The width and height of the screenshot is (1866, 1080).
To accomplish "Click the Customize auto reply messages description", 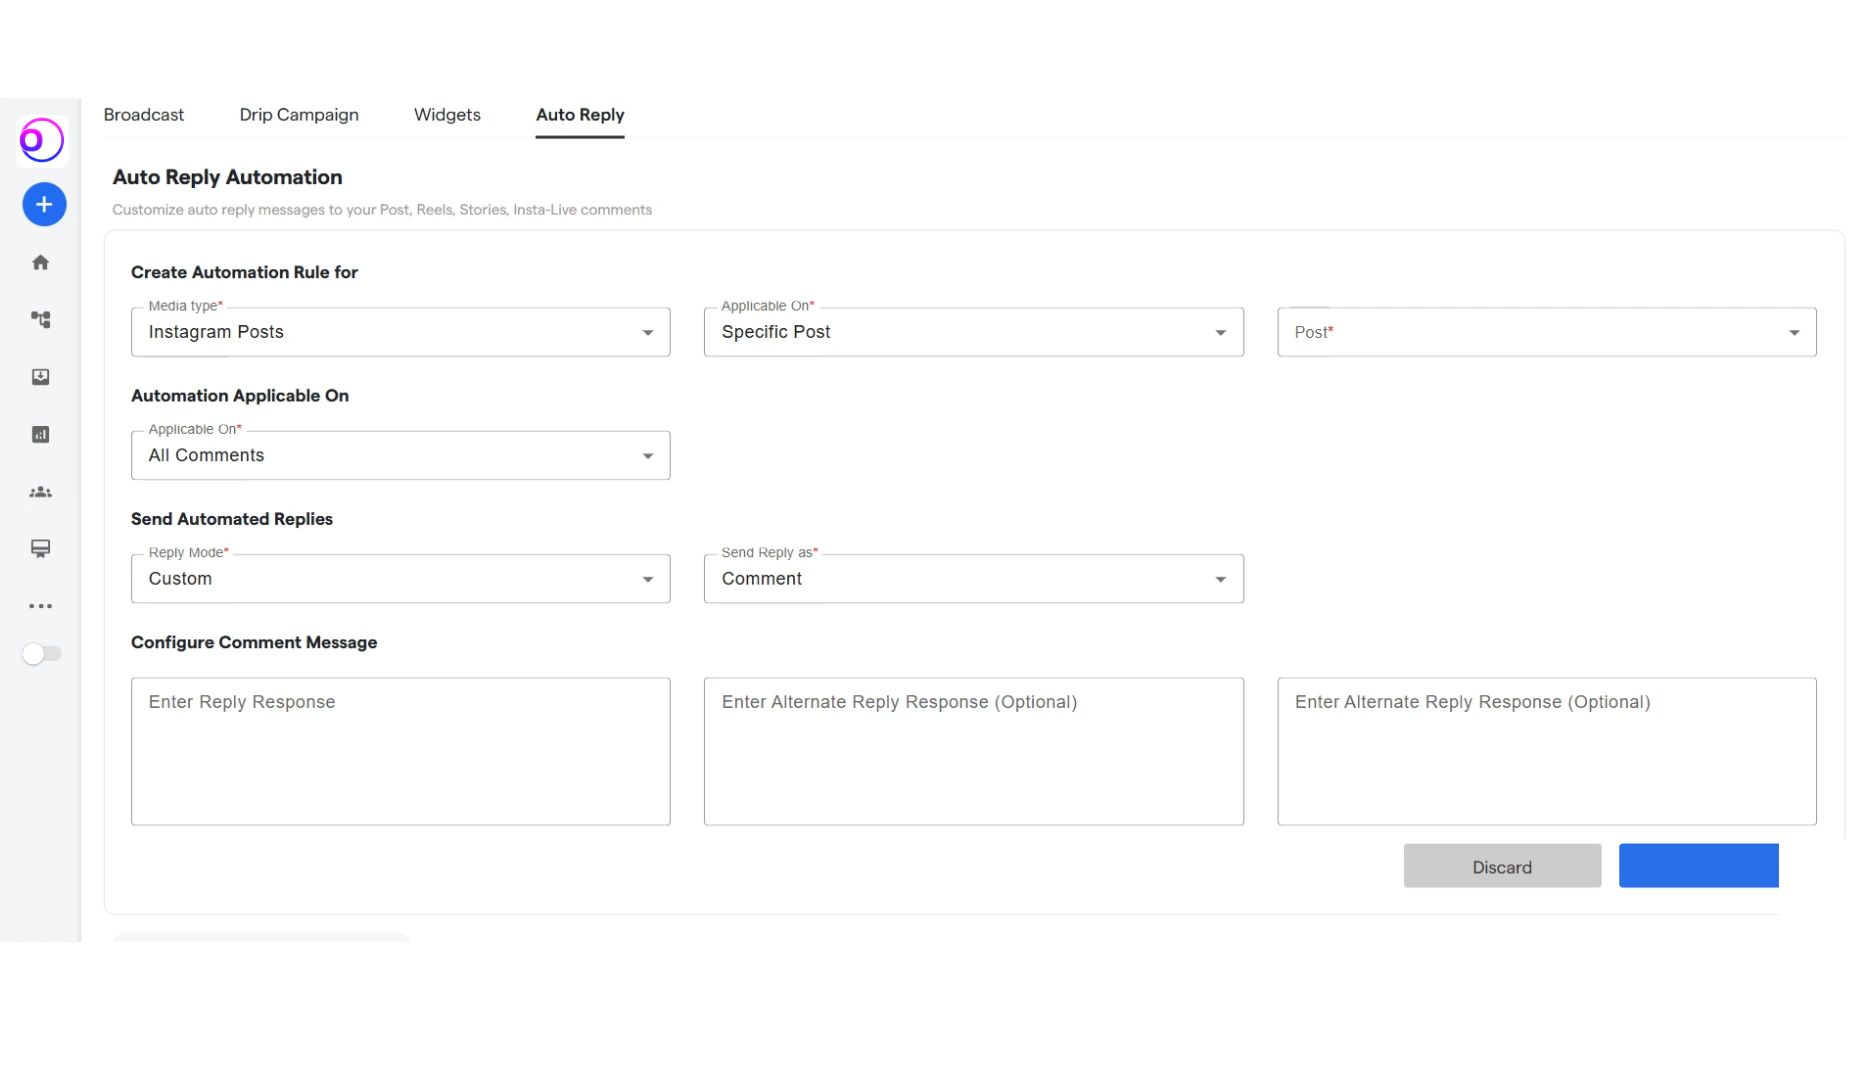I will tap(382, 210).
